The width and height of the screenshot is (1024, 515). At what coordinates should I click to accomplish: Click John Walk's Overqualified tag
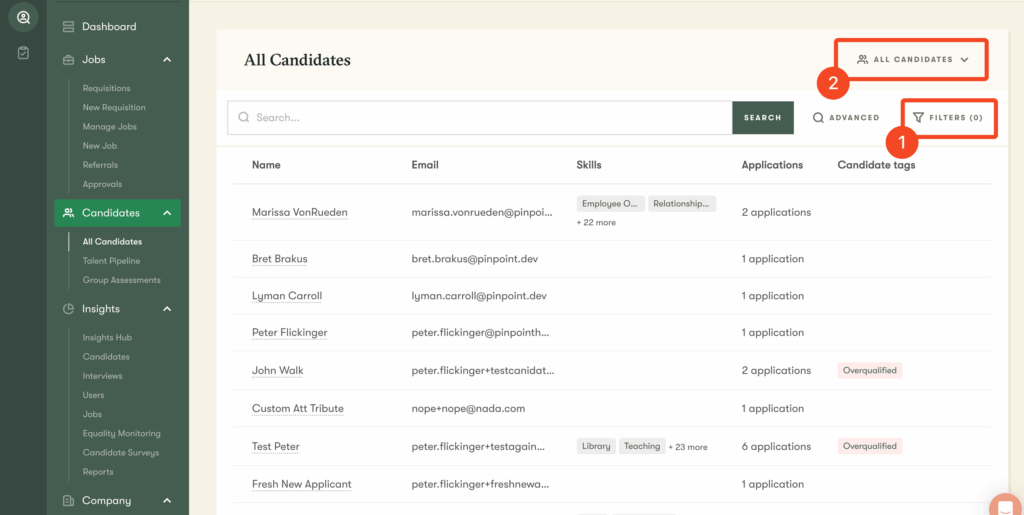(869, 371)
